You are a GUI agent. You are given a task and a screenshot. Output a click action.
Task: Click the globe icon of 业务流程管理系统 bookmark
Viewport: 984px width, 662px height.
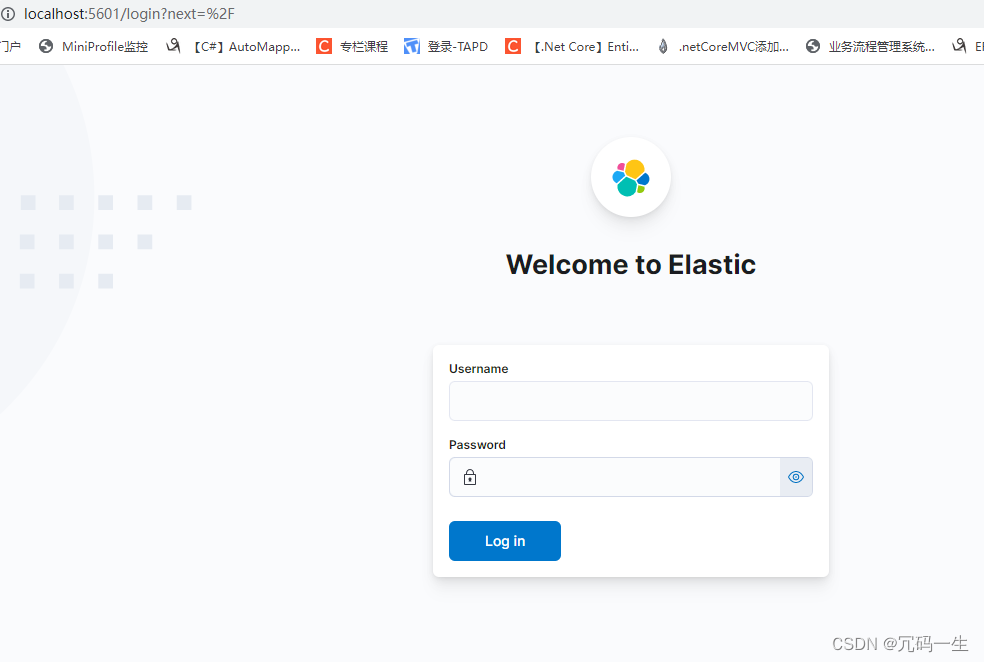[813, 46]
